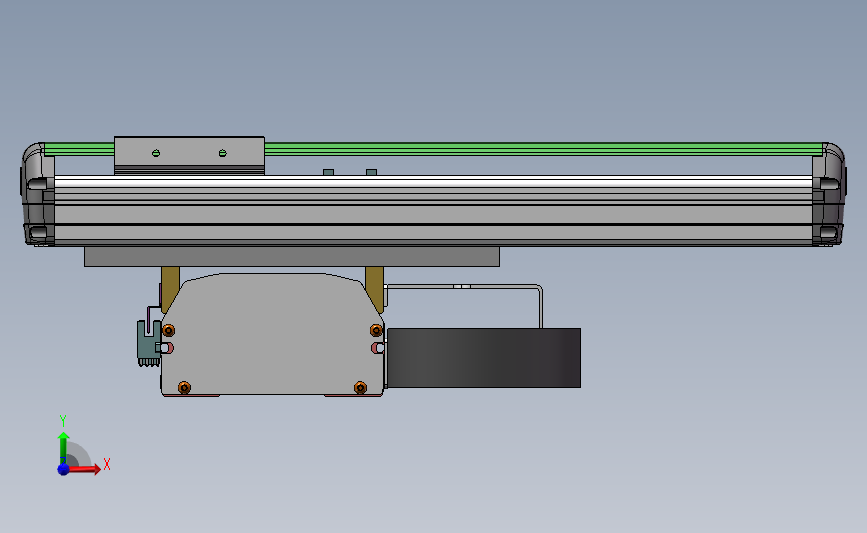Pick the bottom-left orange bolt on the housing
This screenshot has height=533, width=867.
(x=184, y=388)
